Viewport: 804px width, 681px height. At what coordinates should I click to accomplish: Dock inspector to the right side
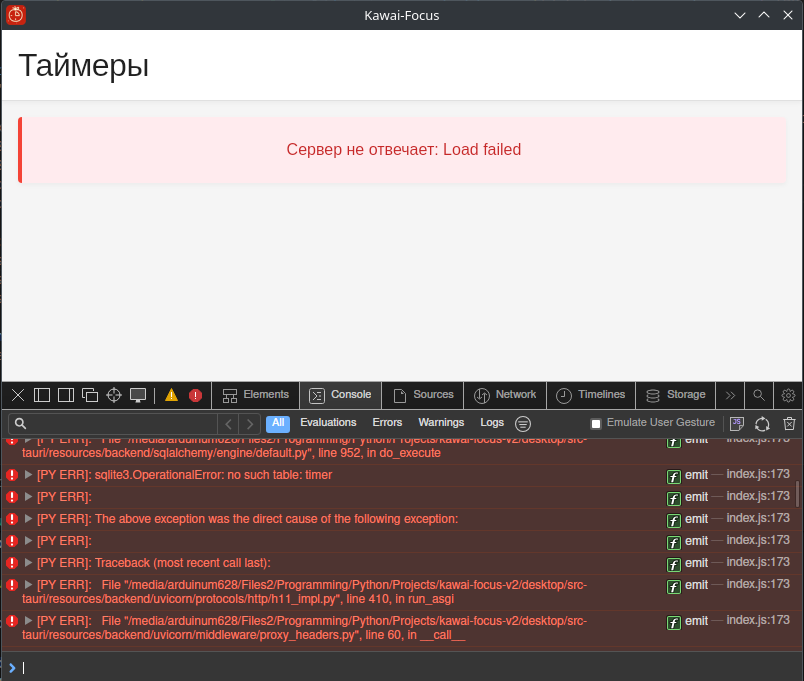pyautogui.click(x=66, y=395)
